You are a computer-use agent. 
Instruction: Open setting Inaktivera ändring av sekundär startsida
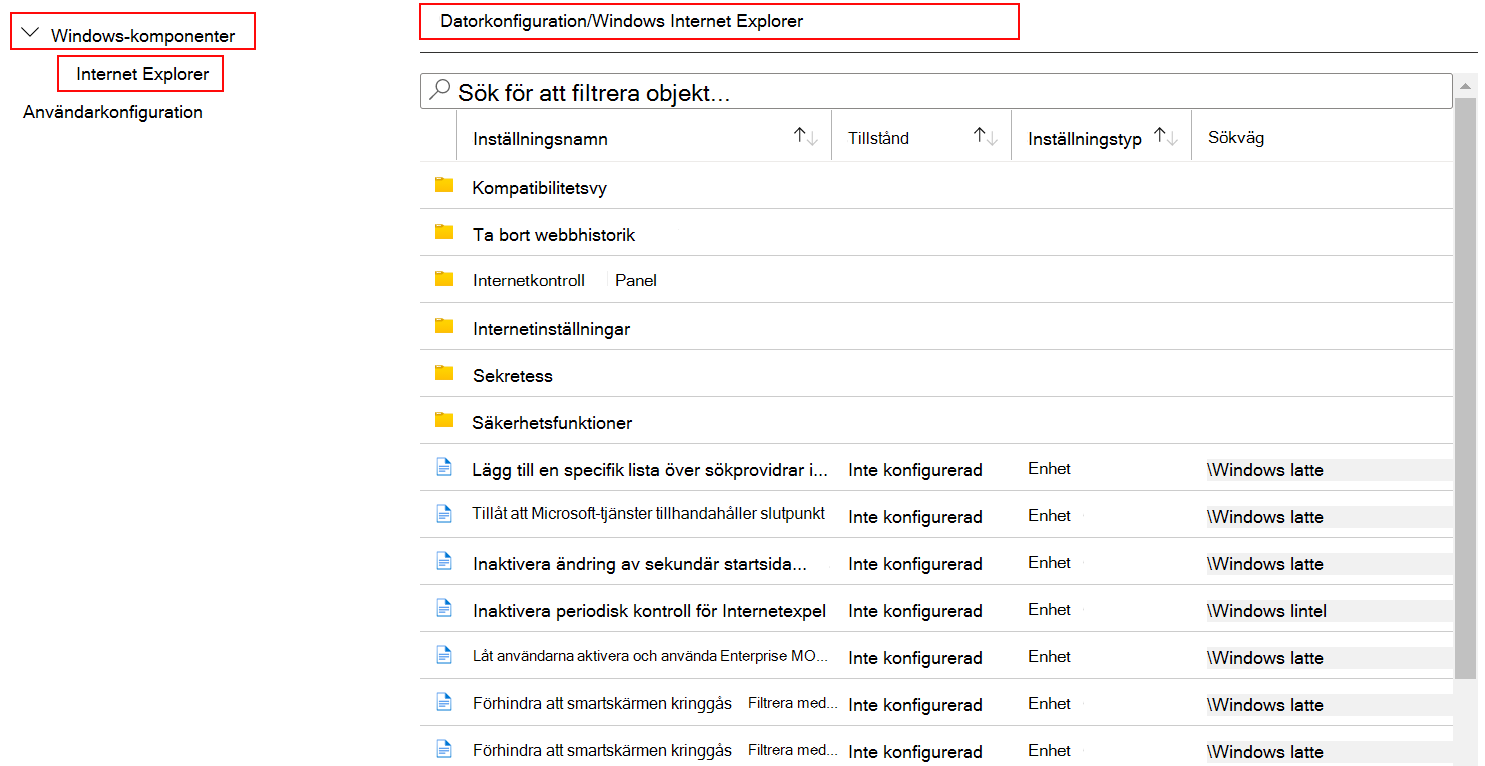pos(640,564)
